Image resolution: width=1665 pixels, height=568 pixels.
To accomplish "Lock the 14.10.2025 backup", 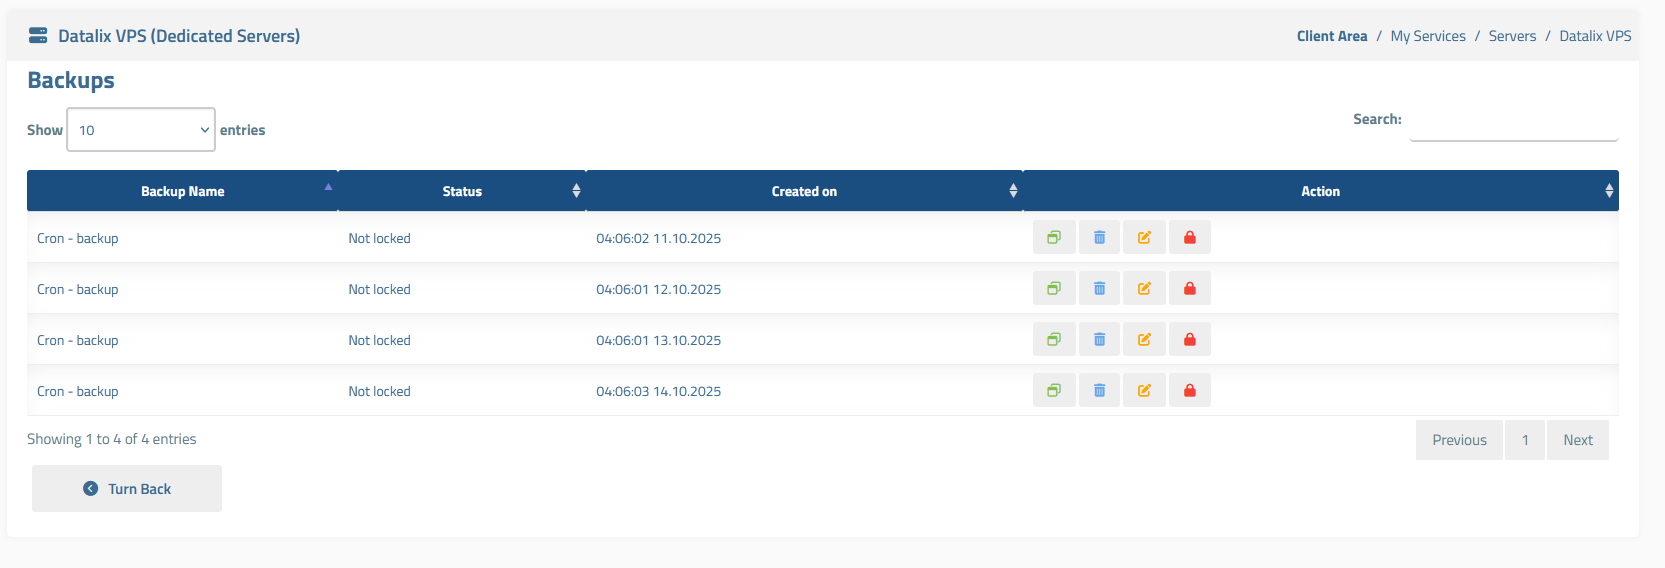I will pos(1189,391).
